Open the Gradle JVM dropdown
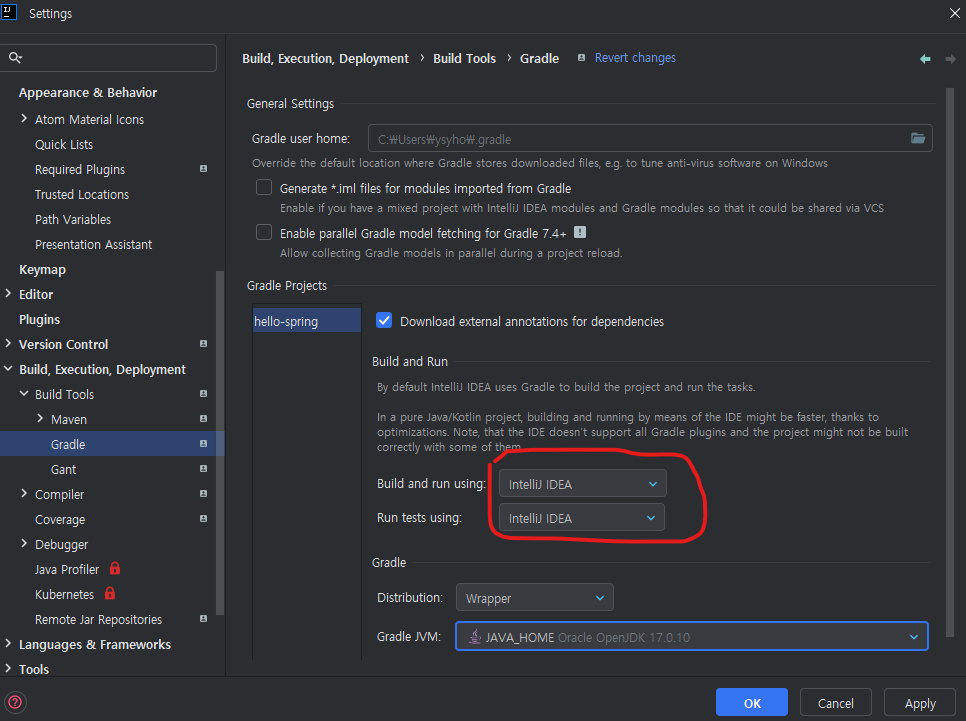Viewport: 966px width, 721px height. 691,637
